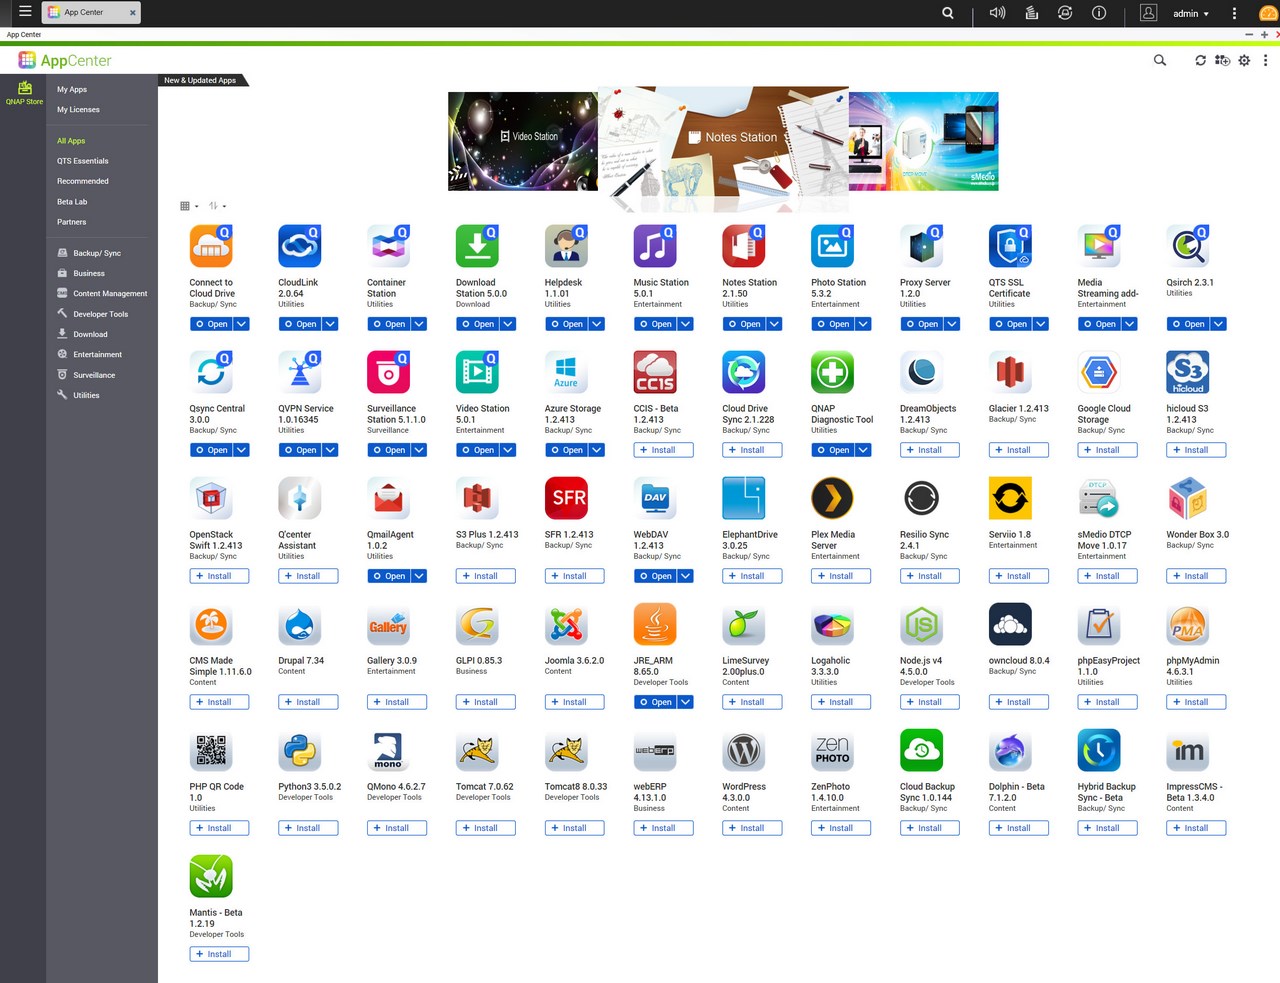This screenshot has height=983, width=1280.
Task: Click the Plex Media Server icon
Action: click(x=833, y=498)
